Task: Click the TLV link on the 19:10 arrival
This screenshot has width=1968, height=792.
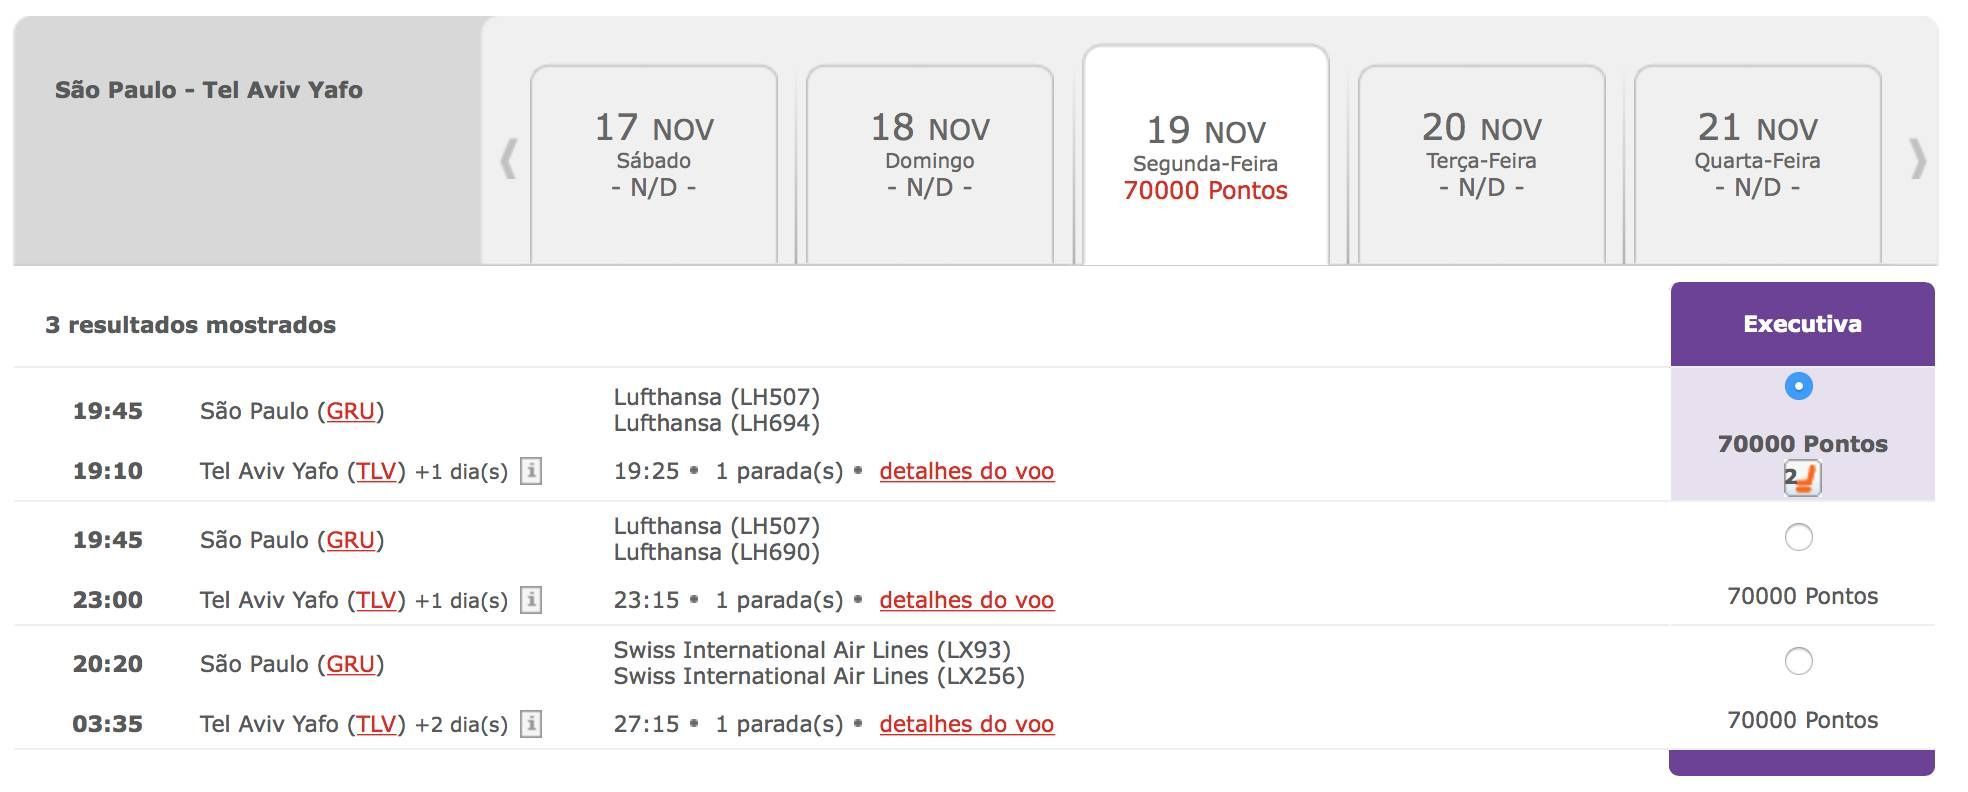Action: [377, 471]
